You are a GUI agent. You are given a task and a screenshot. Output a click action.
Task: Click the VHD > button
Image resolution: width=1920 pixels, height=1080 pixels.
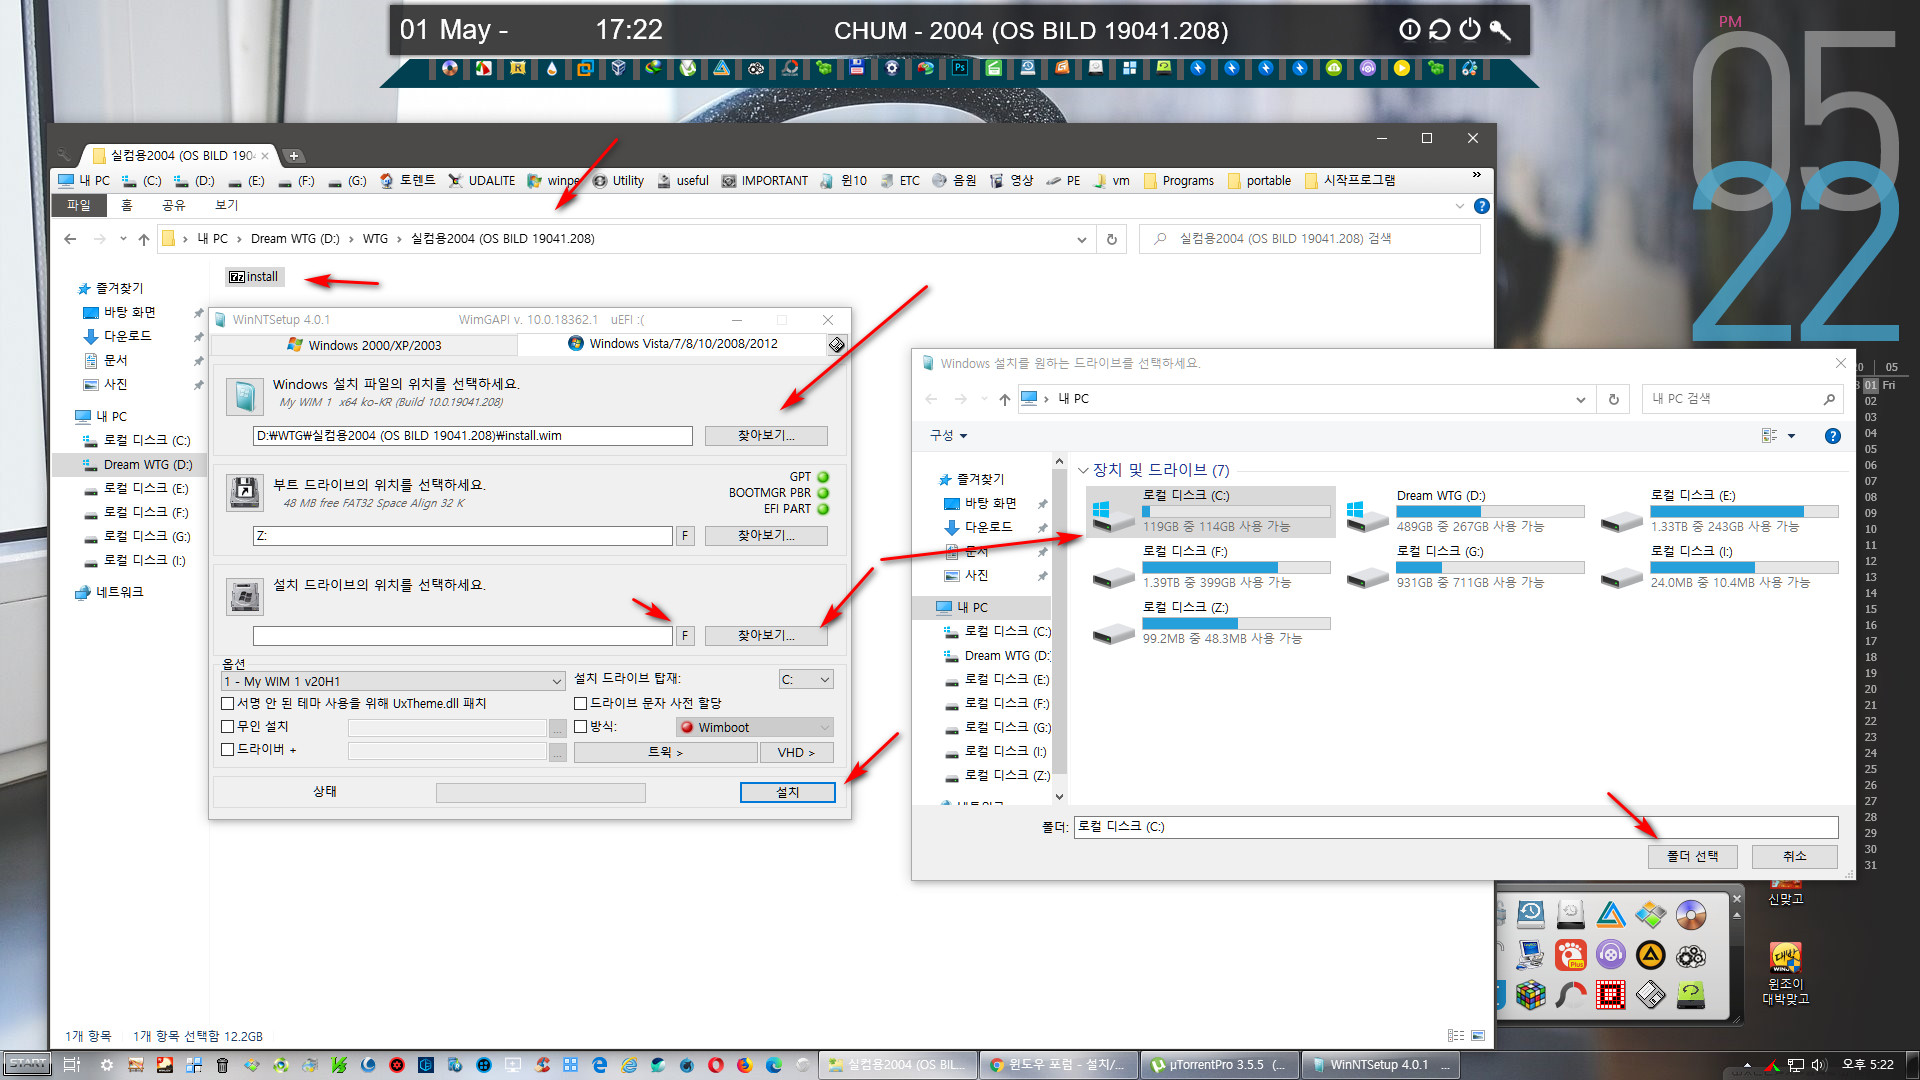797,753
